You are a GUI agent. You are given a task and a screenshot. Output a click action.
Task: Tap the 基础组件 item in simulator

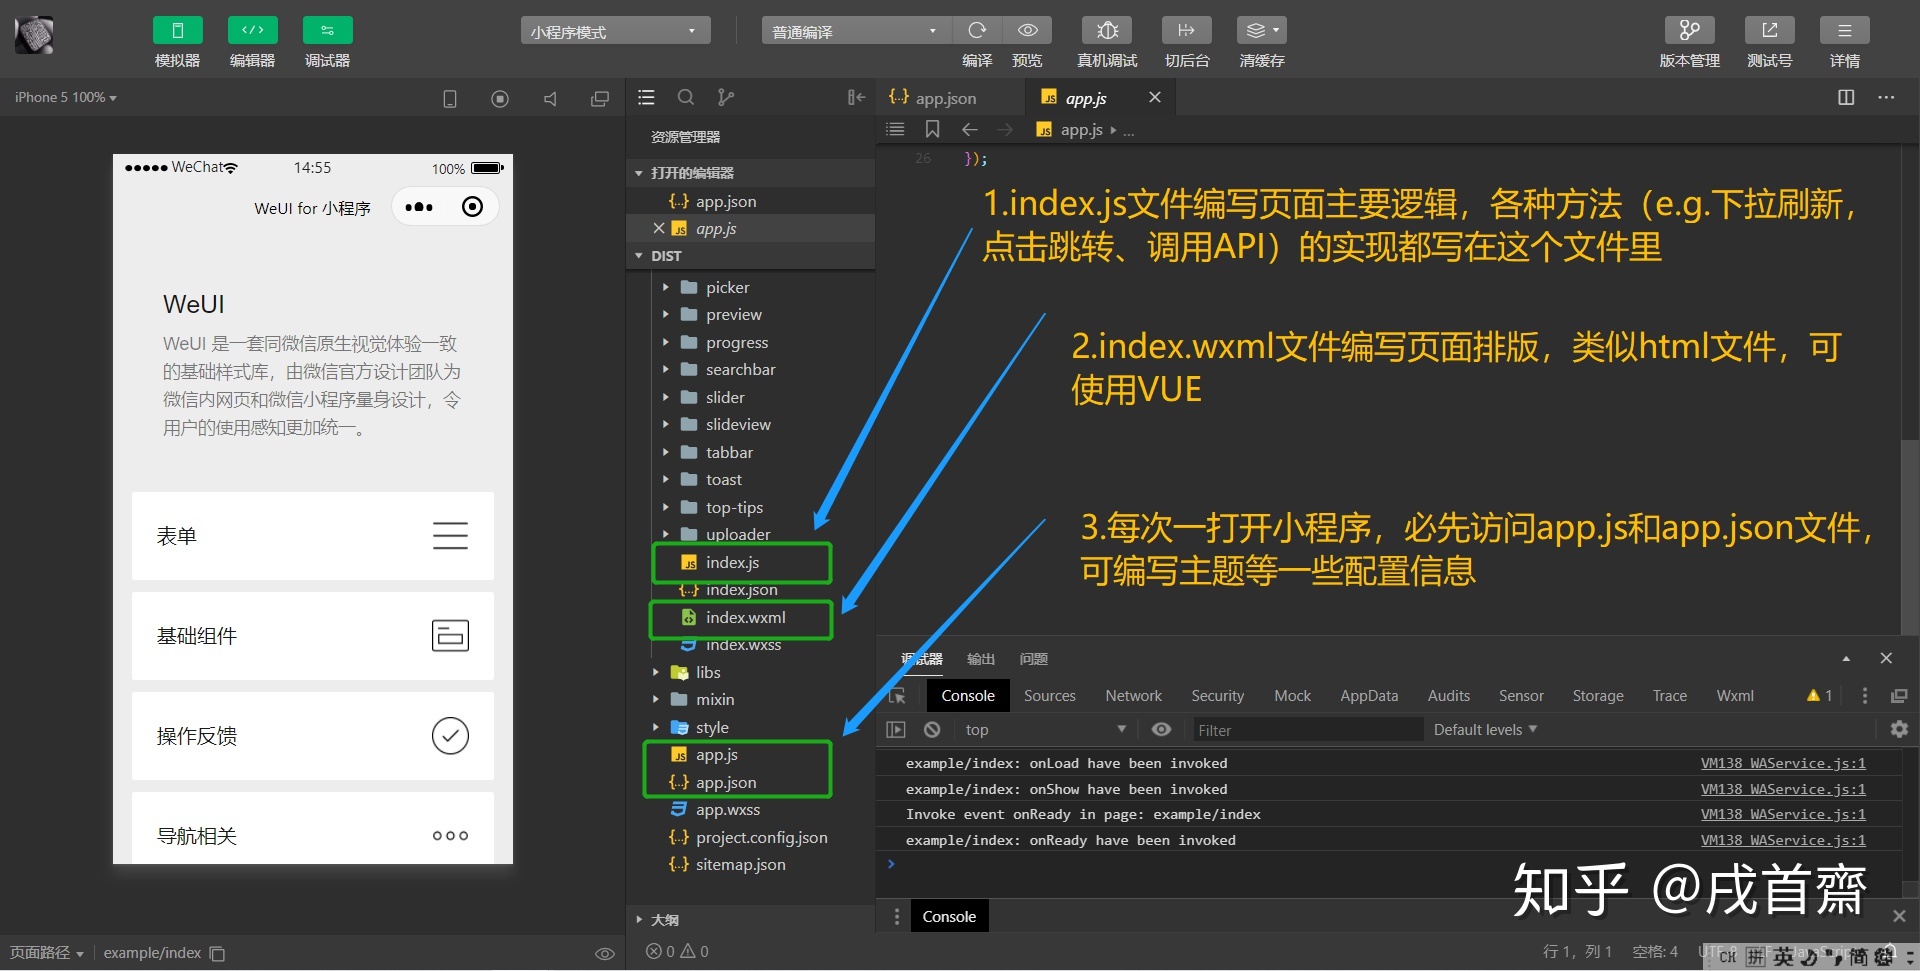tap(312, 635)
